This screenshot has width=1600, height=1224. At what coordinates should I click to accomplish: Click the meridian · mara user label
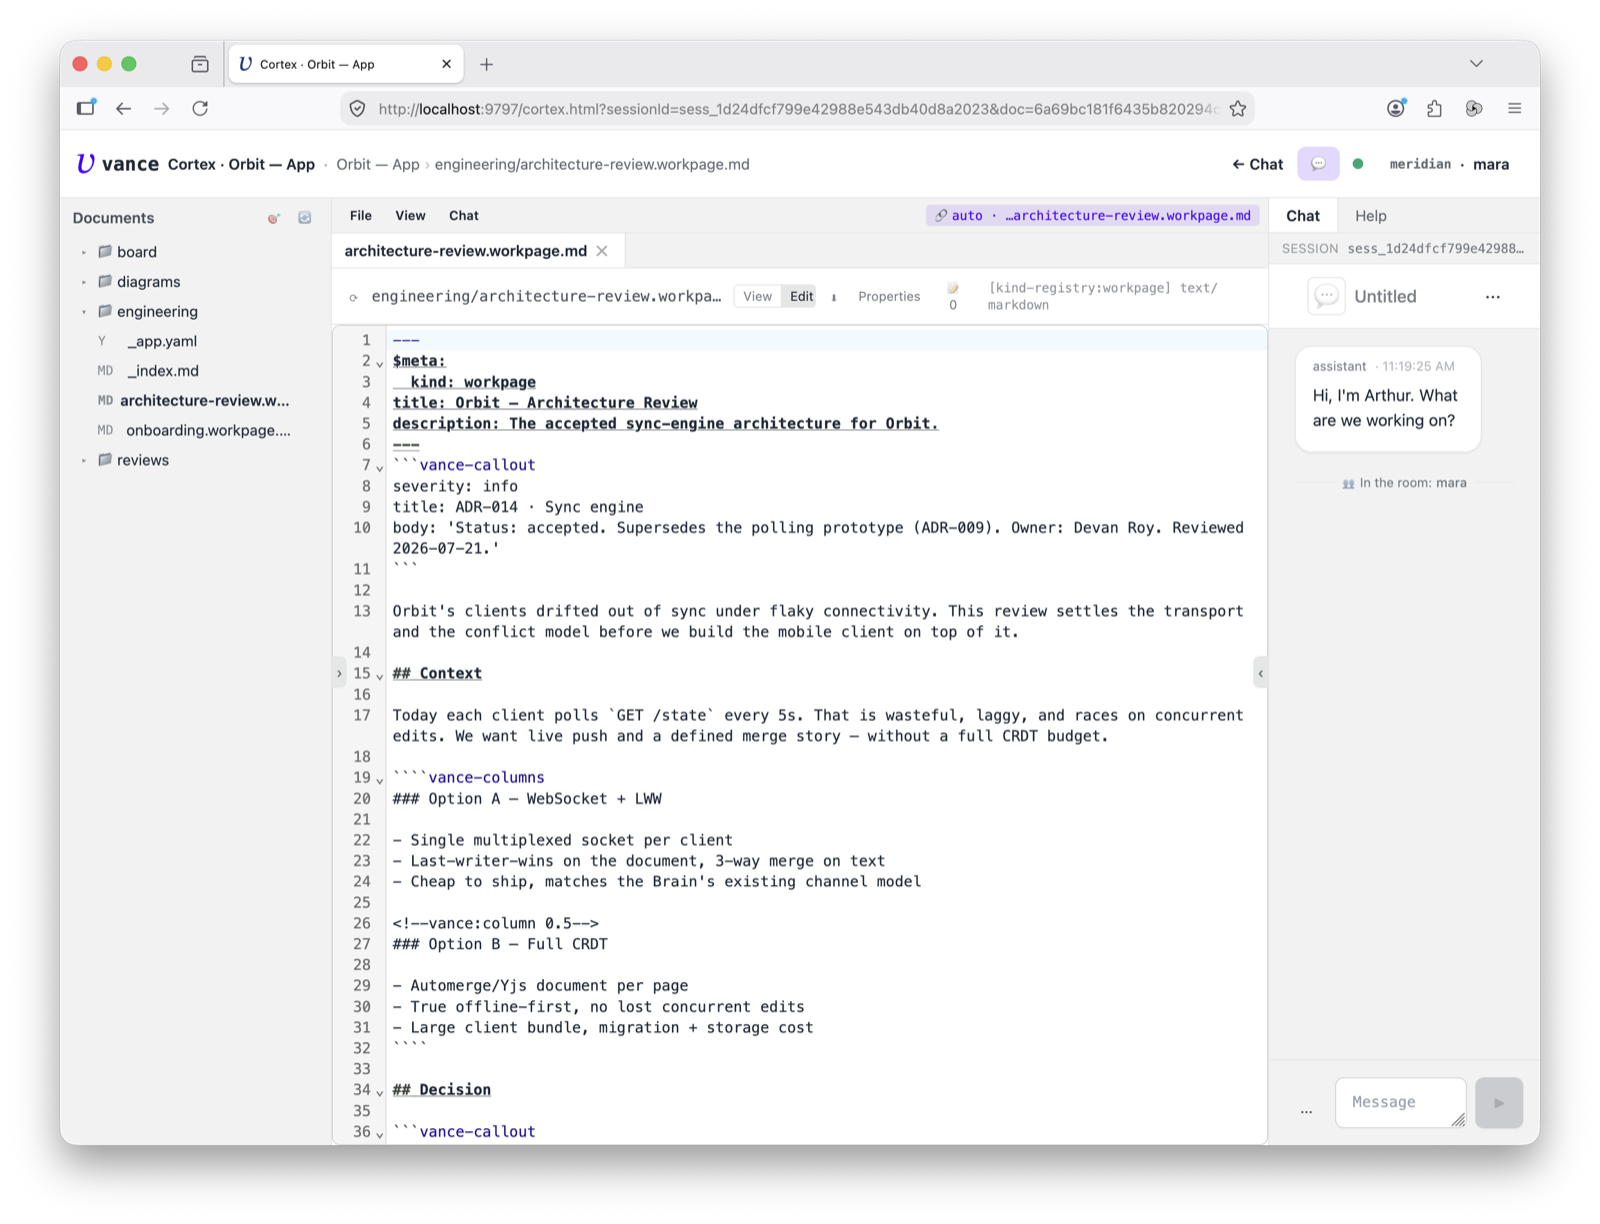tap(1449, 164)
